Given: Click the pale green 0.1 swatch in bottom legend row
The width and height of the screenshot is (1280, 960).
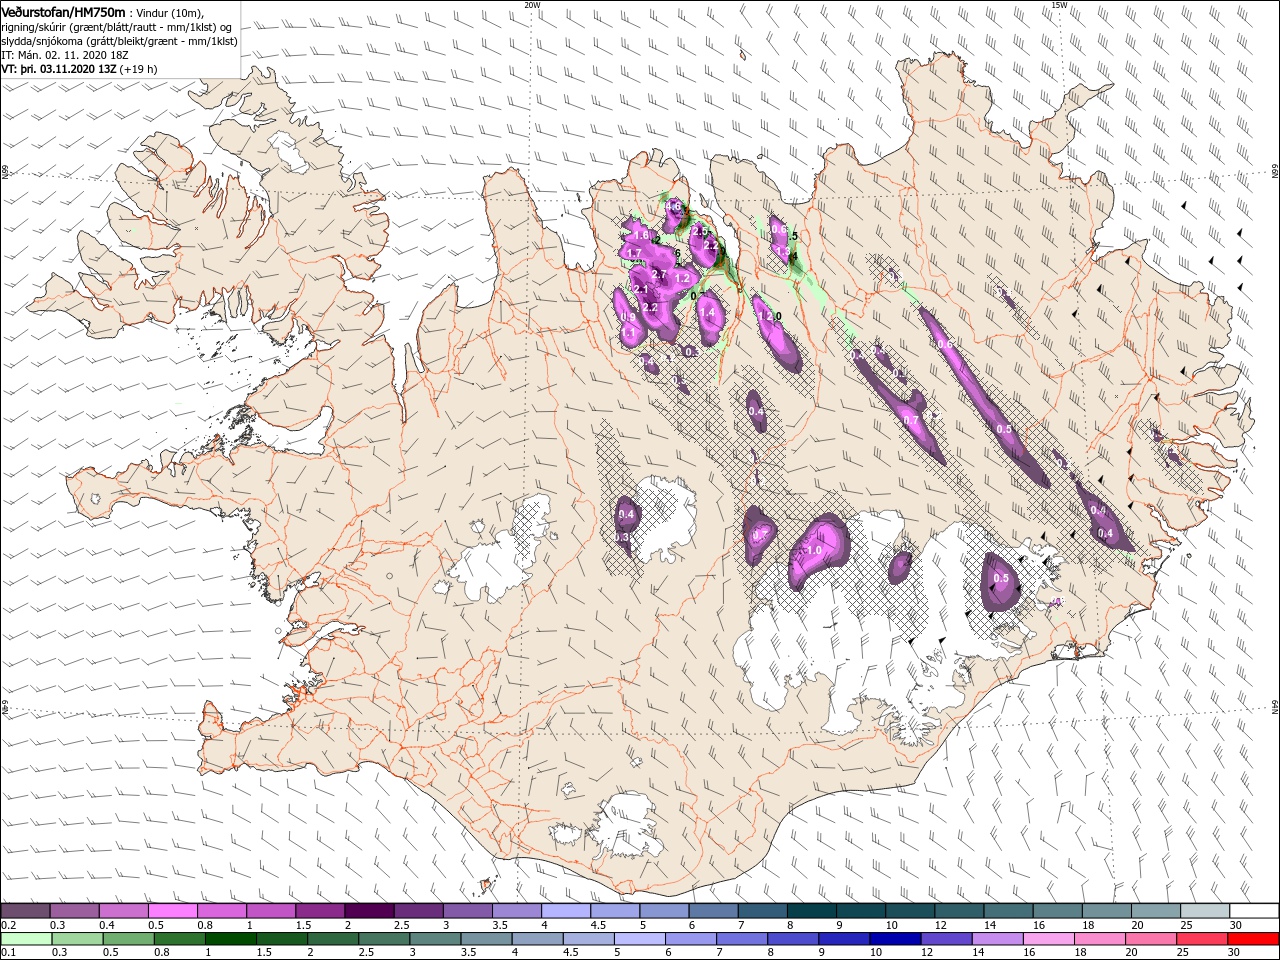Looking at the screenshot, I should 26,939.
